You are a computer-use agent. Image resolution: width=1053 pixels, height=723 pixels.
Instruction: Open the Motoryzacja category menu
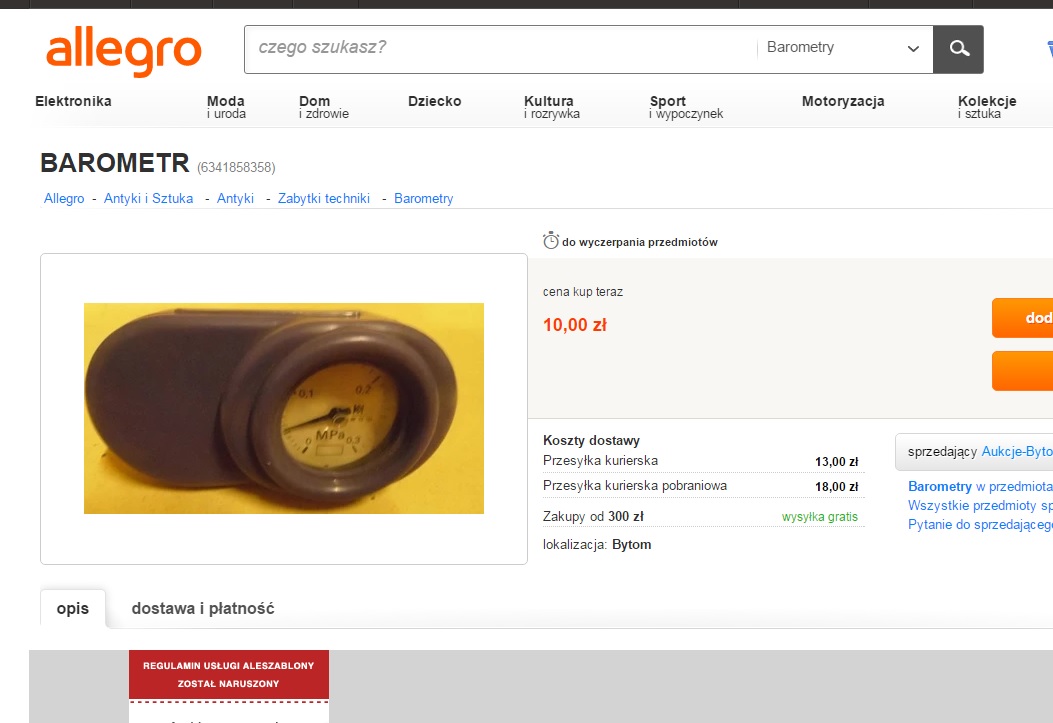click(x=843, y=101)
